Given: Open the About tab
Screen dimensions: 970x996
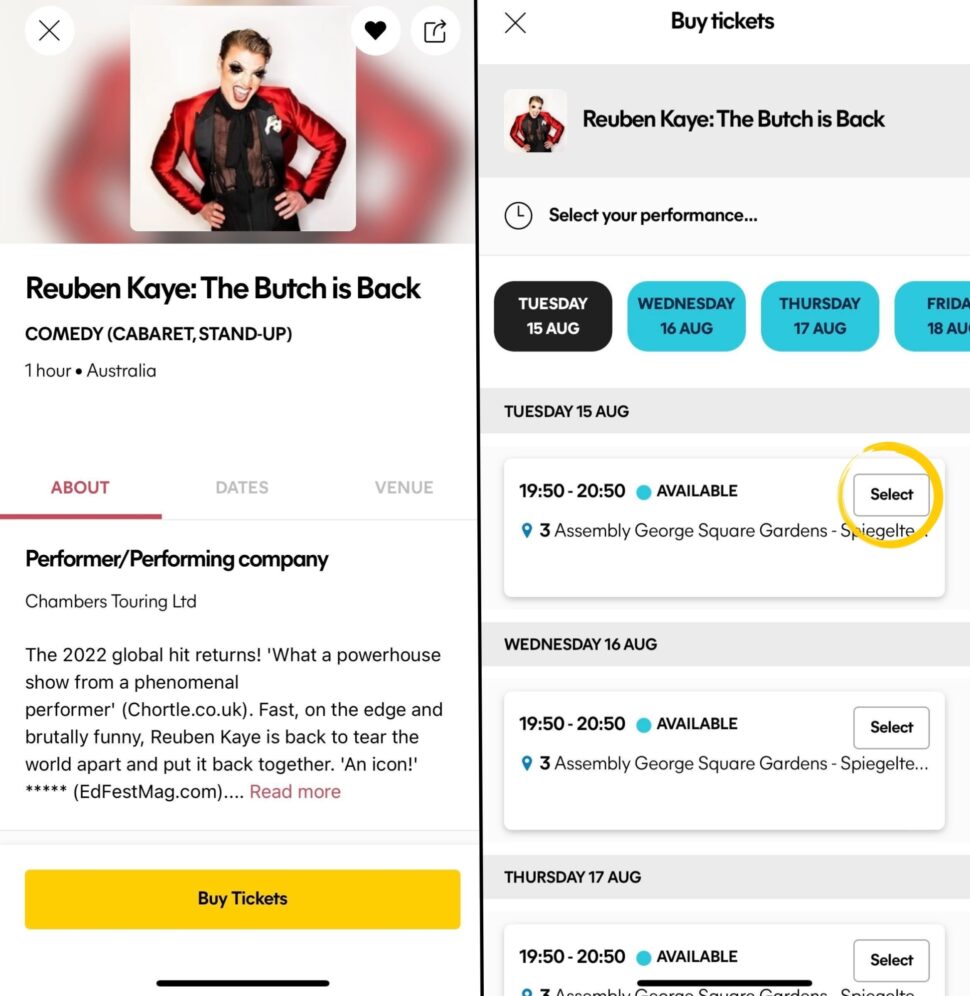Looking at the screenshot, I should (80, 488).
